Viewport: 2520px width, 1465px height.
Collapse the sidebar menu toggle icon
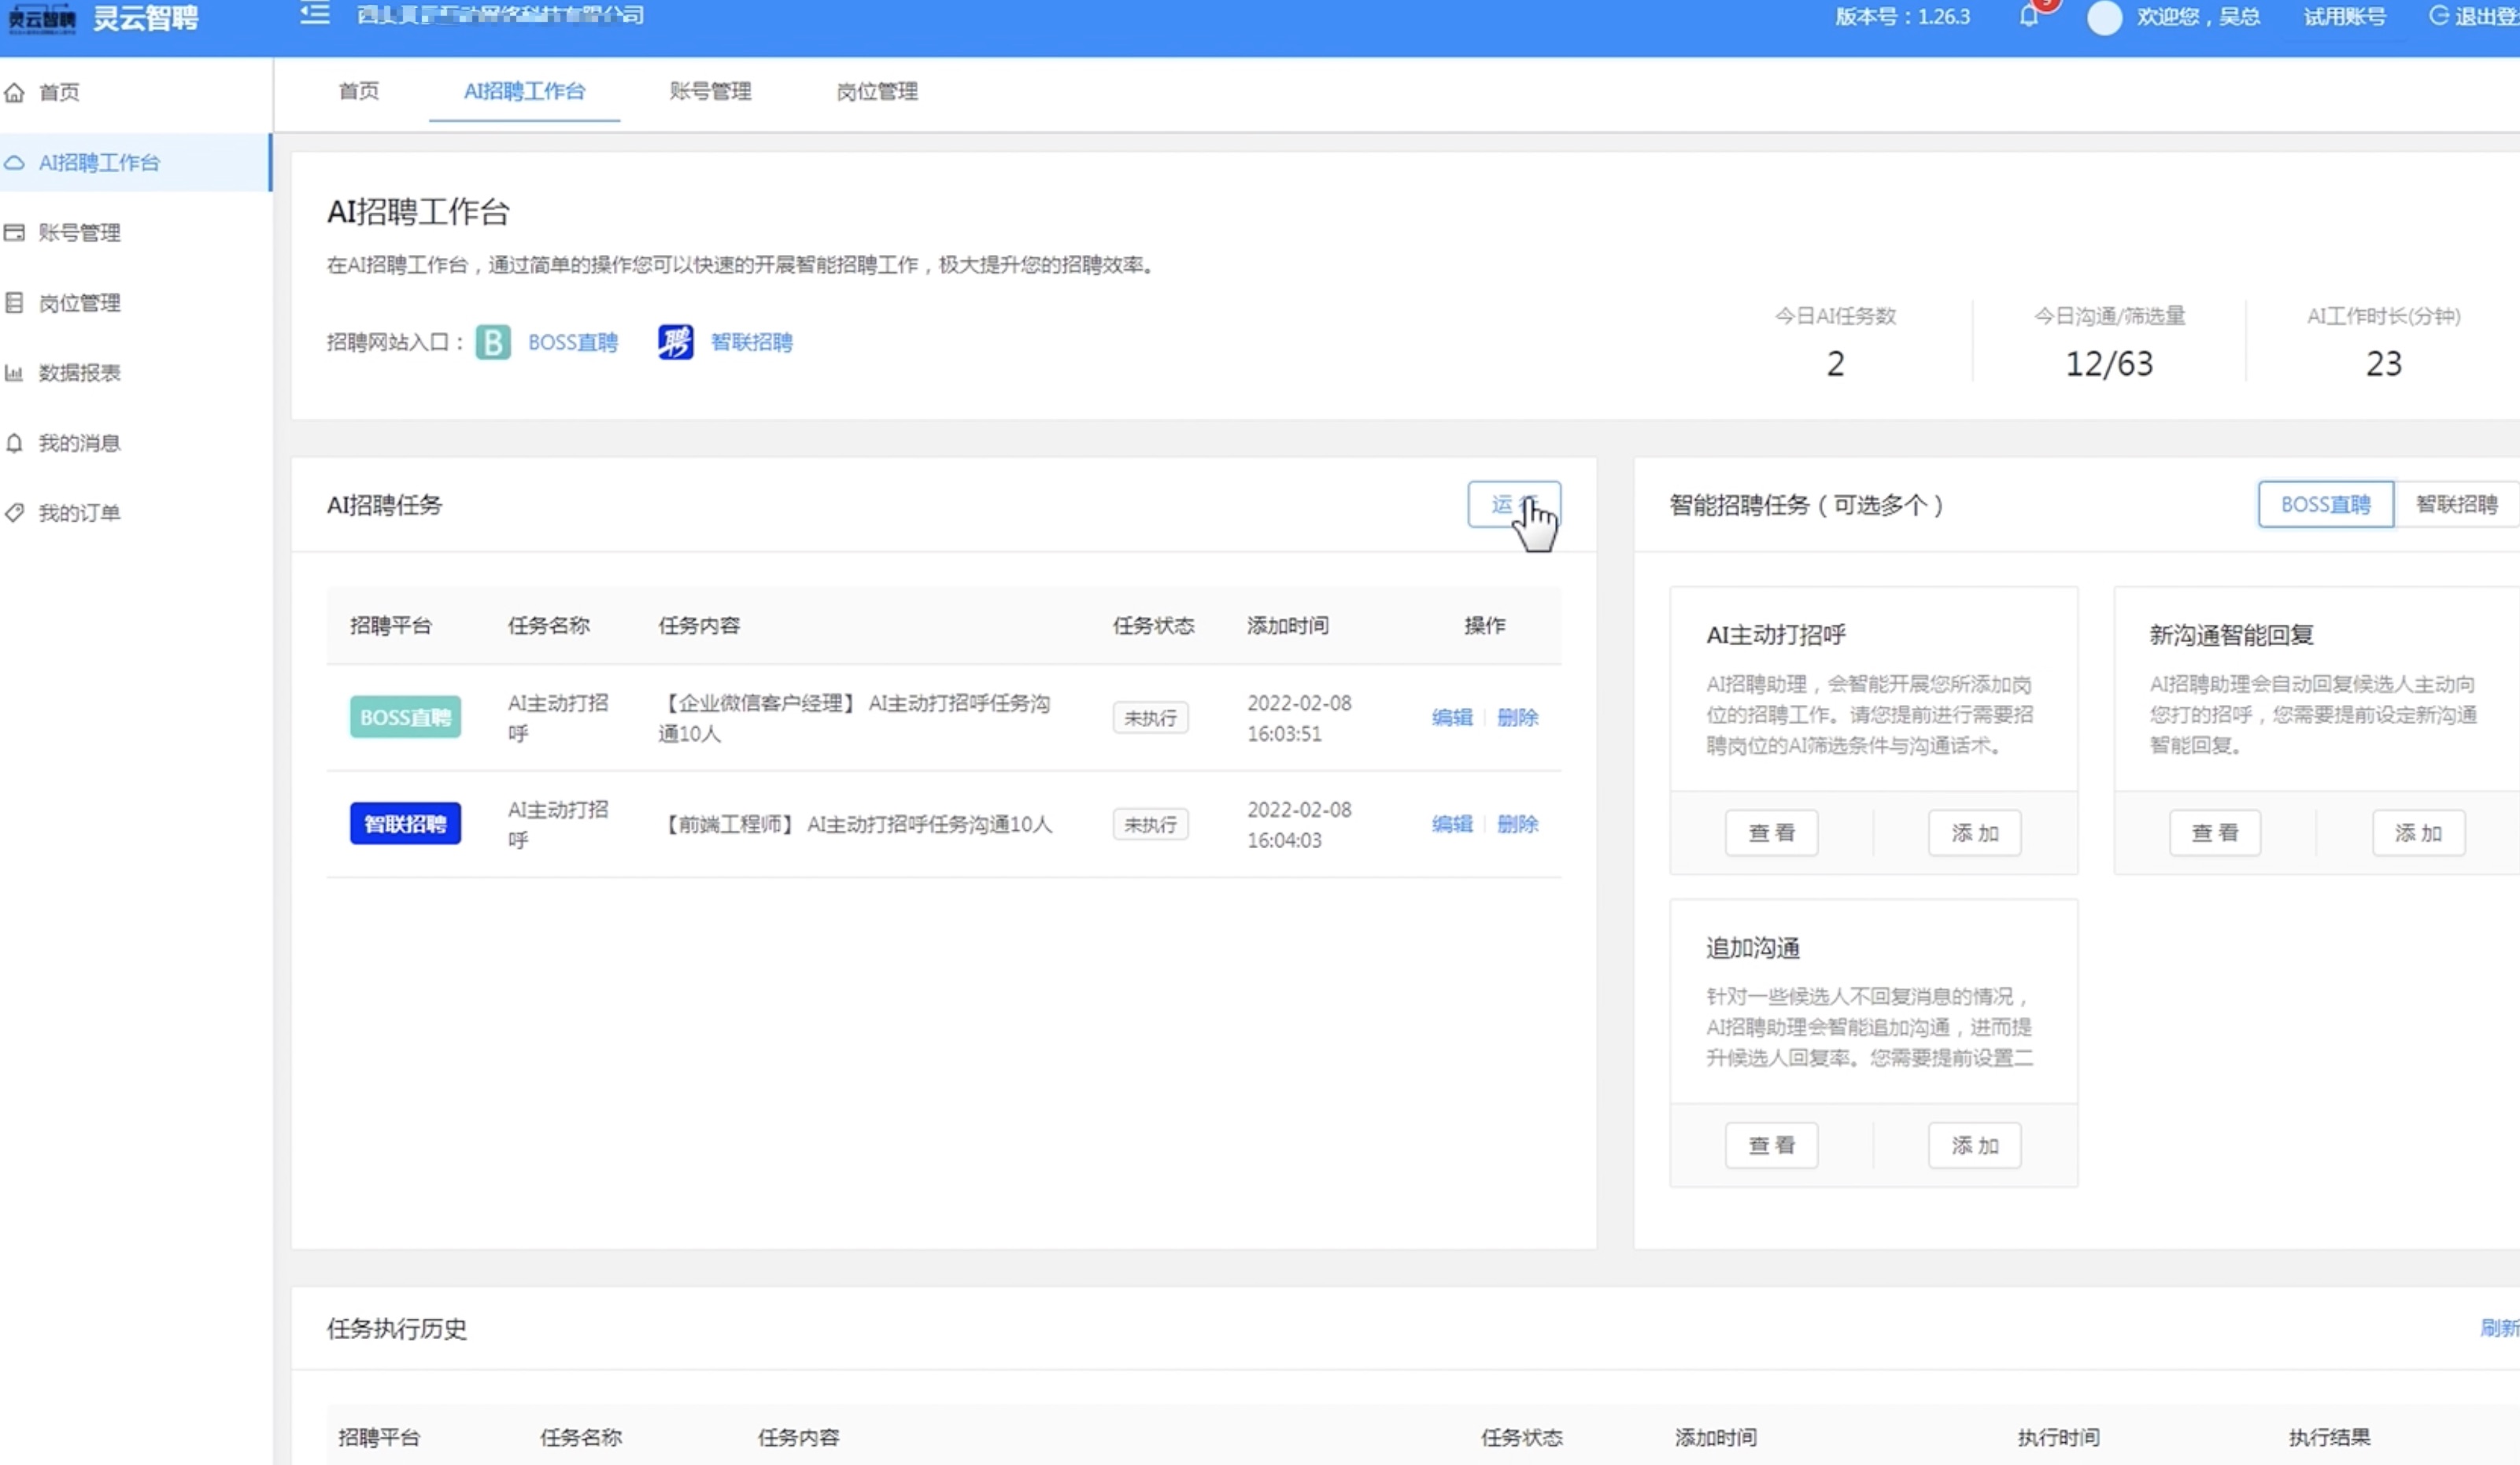coord(315,14)
